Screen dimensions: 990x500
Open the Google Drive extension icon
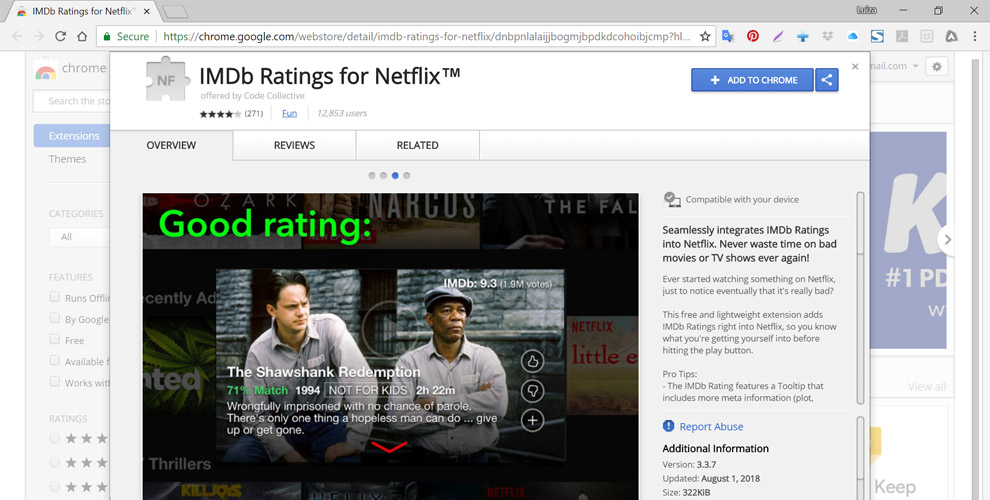point(951,36)
